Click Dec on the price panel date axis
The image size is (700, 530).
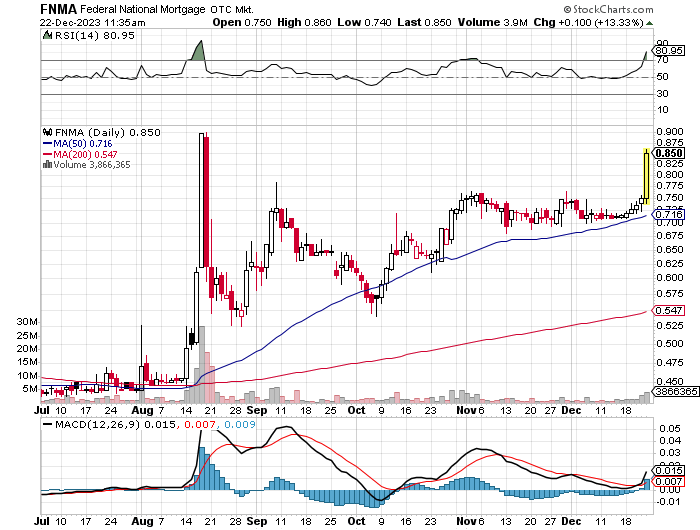(x=571, y=410)
